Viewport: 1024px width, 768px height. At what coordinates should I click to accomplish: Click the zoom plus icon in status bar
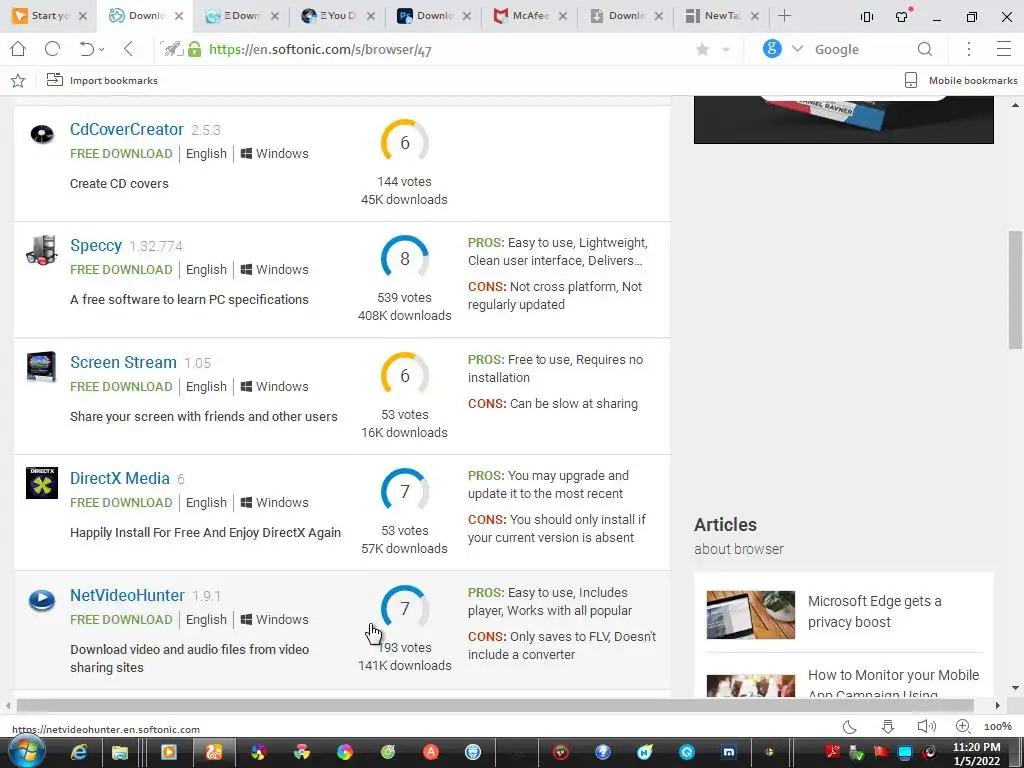963,726
